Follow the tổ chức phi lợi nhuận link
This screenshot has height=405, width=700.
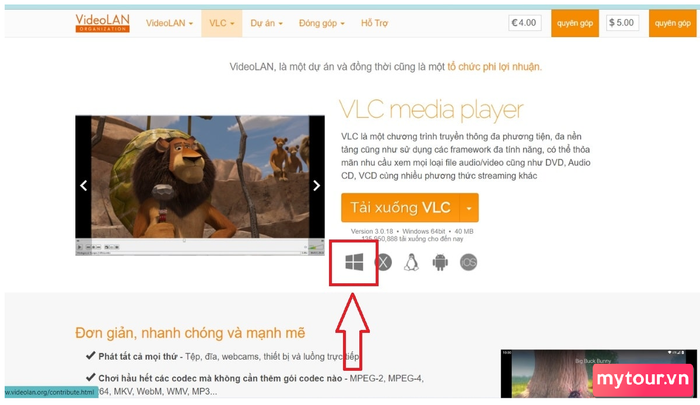[x=494, y=67]
